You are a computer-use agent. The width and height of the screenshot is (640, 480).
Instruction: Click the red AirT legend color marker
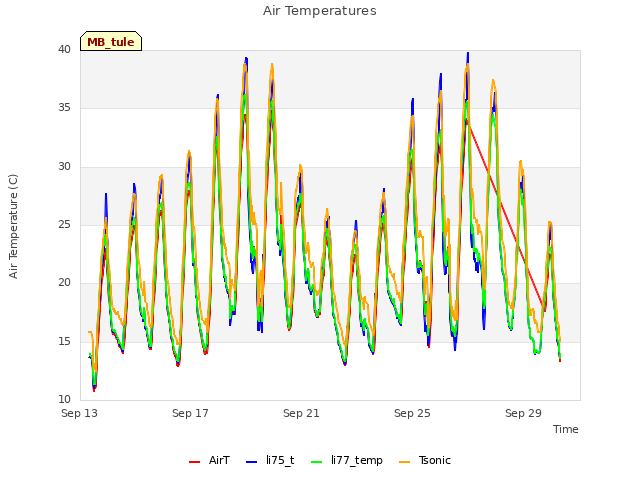pos(194,462)
